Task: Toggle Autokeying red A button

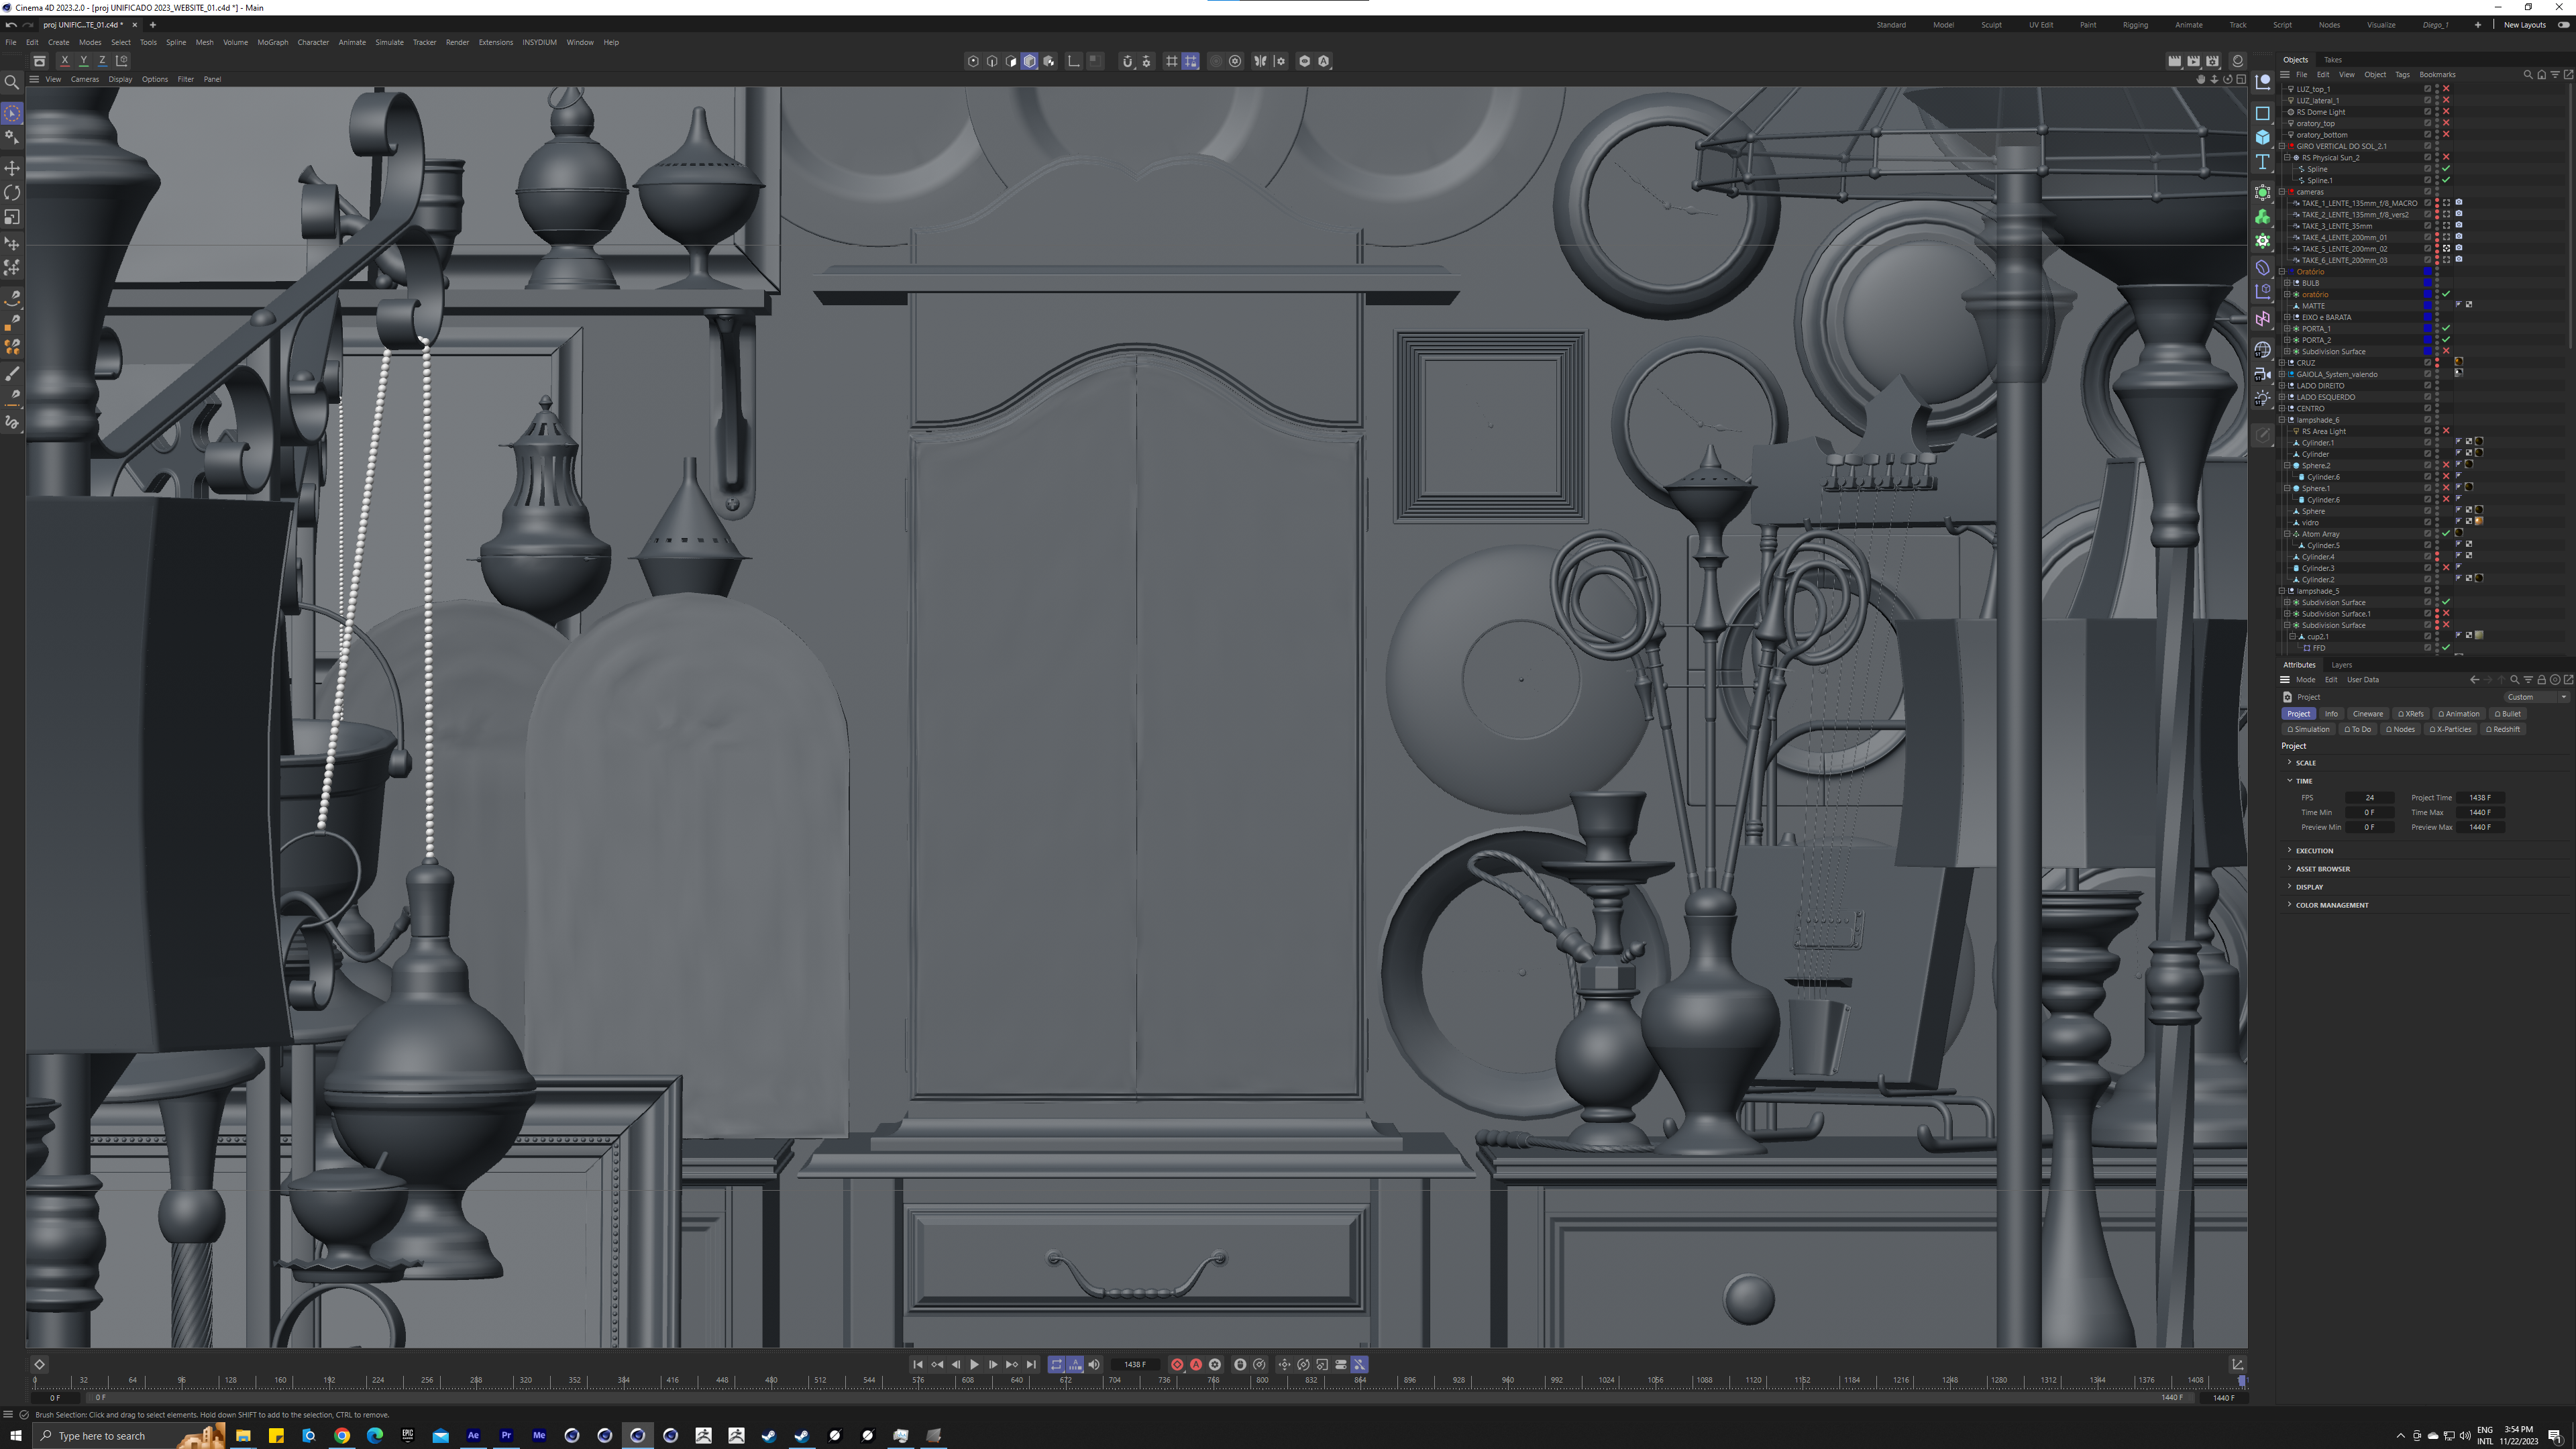Action: 1196,1364
